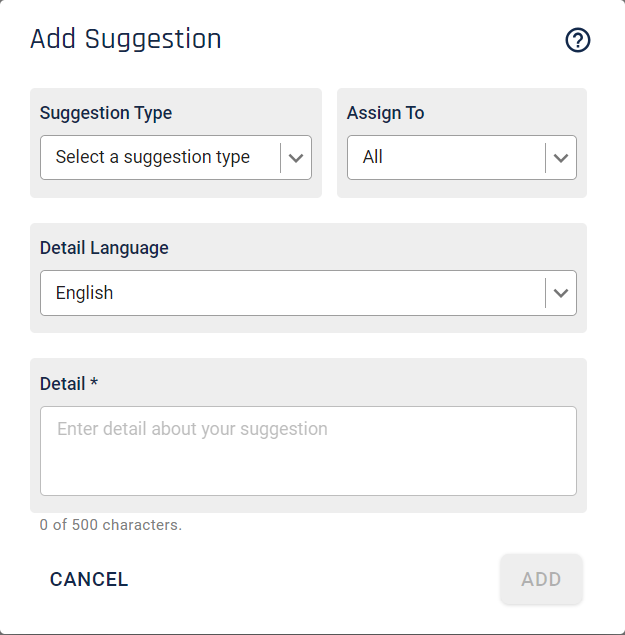The image size is (625, 635).
Task: Open the help question mark icon
Action: click(578, 40)
